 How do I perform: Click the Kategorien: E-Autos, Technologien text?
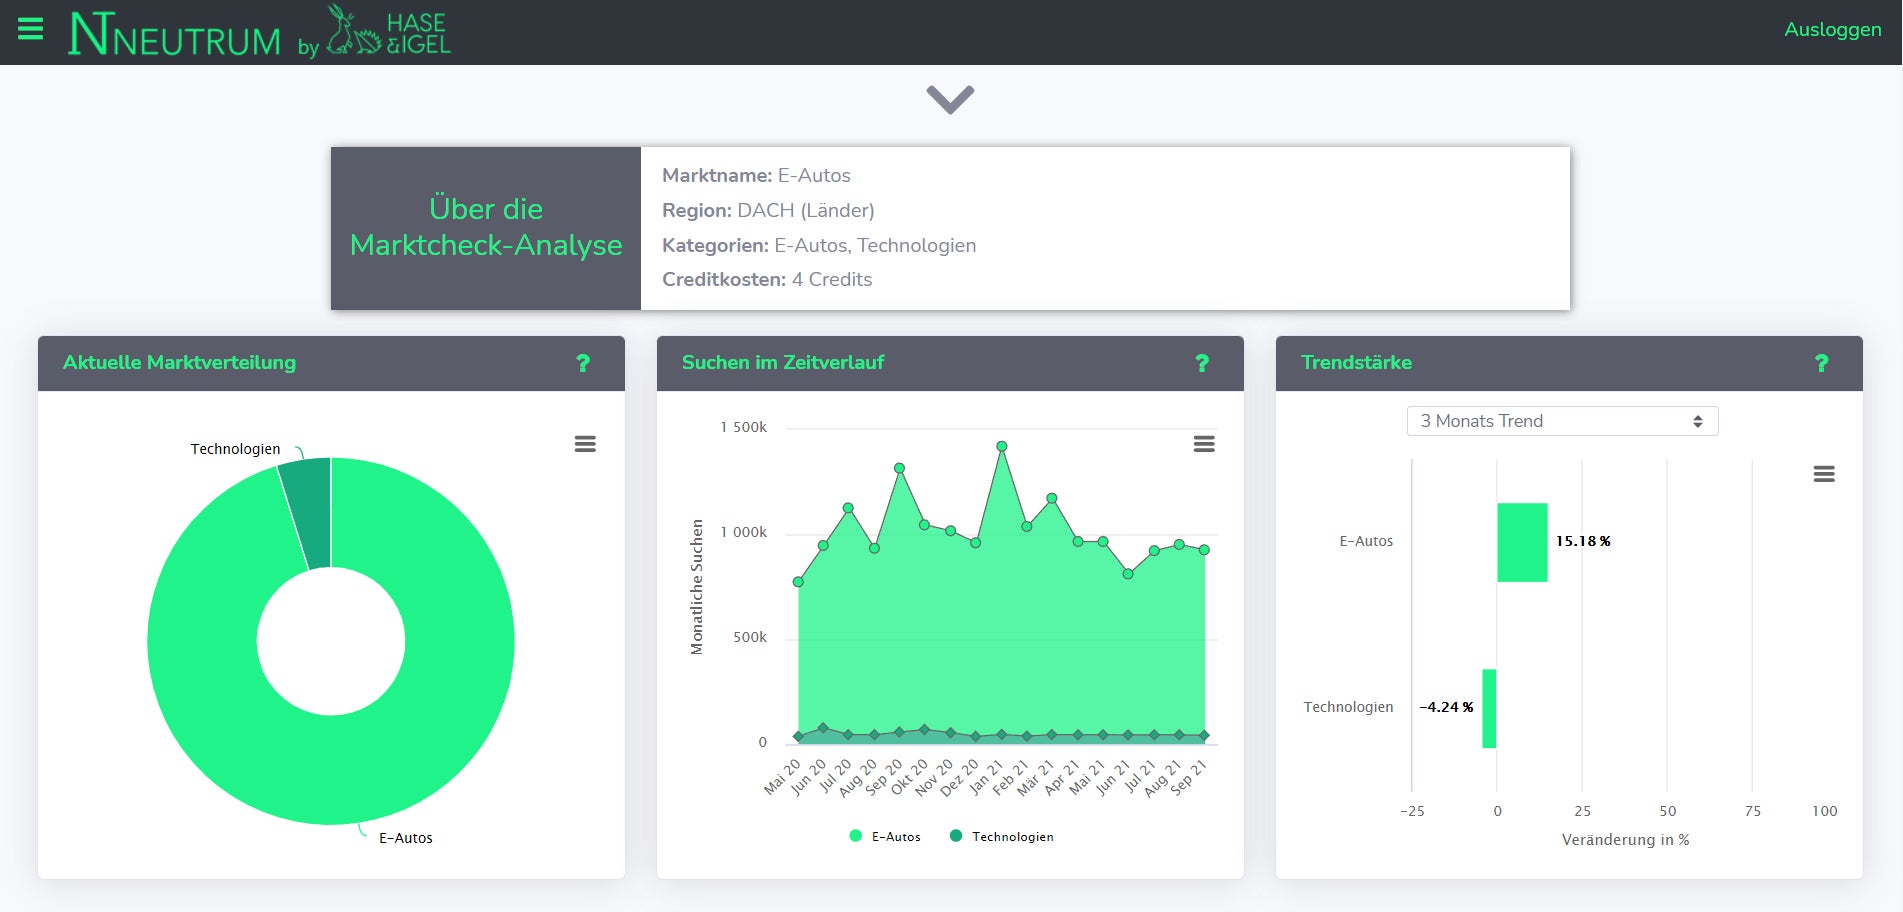coord(819,245)
